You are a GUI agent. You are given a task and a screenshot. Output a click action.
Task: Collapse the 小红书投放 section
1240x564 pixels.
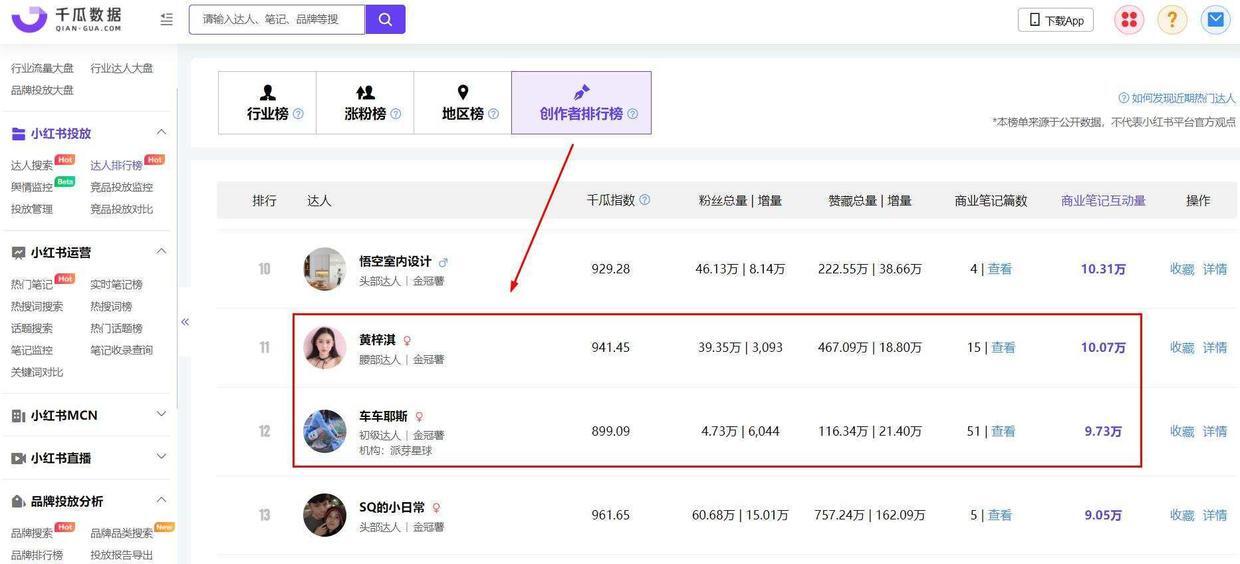pos(161,133)
